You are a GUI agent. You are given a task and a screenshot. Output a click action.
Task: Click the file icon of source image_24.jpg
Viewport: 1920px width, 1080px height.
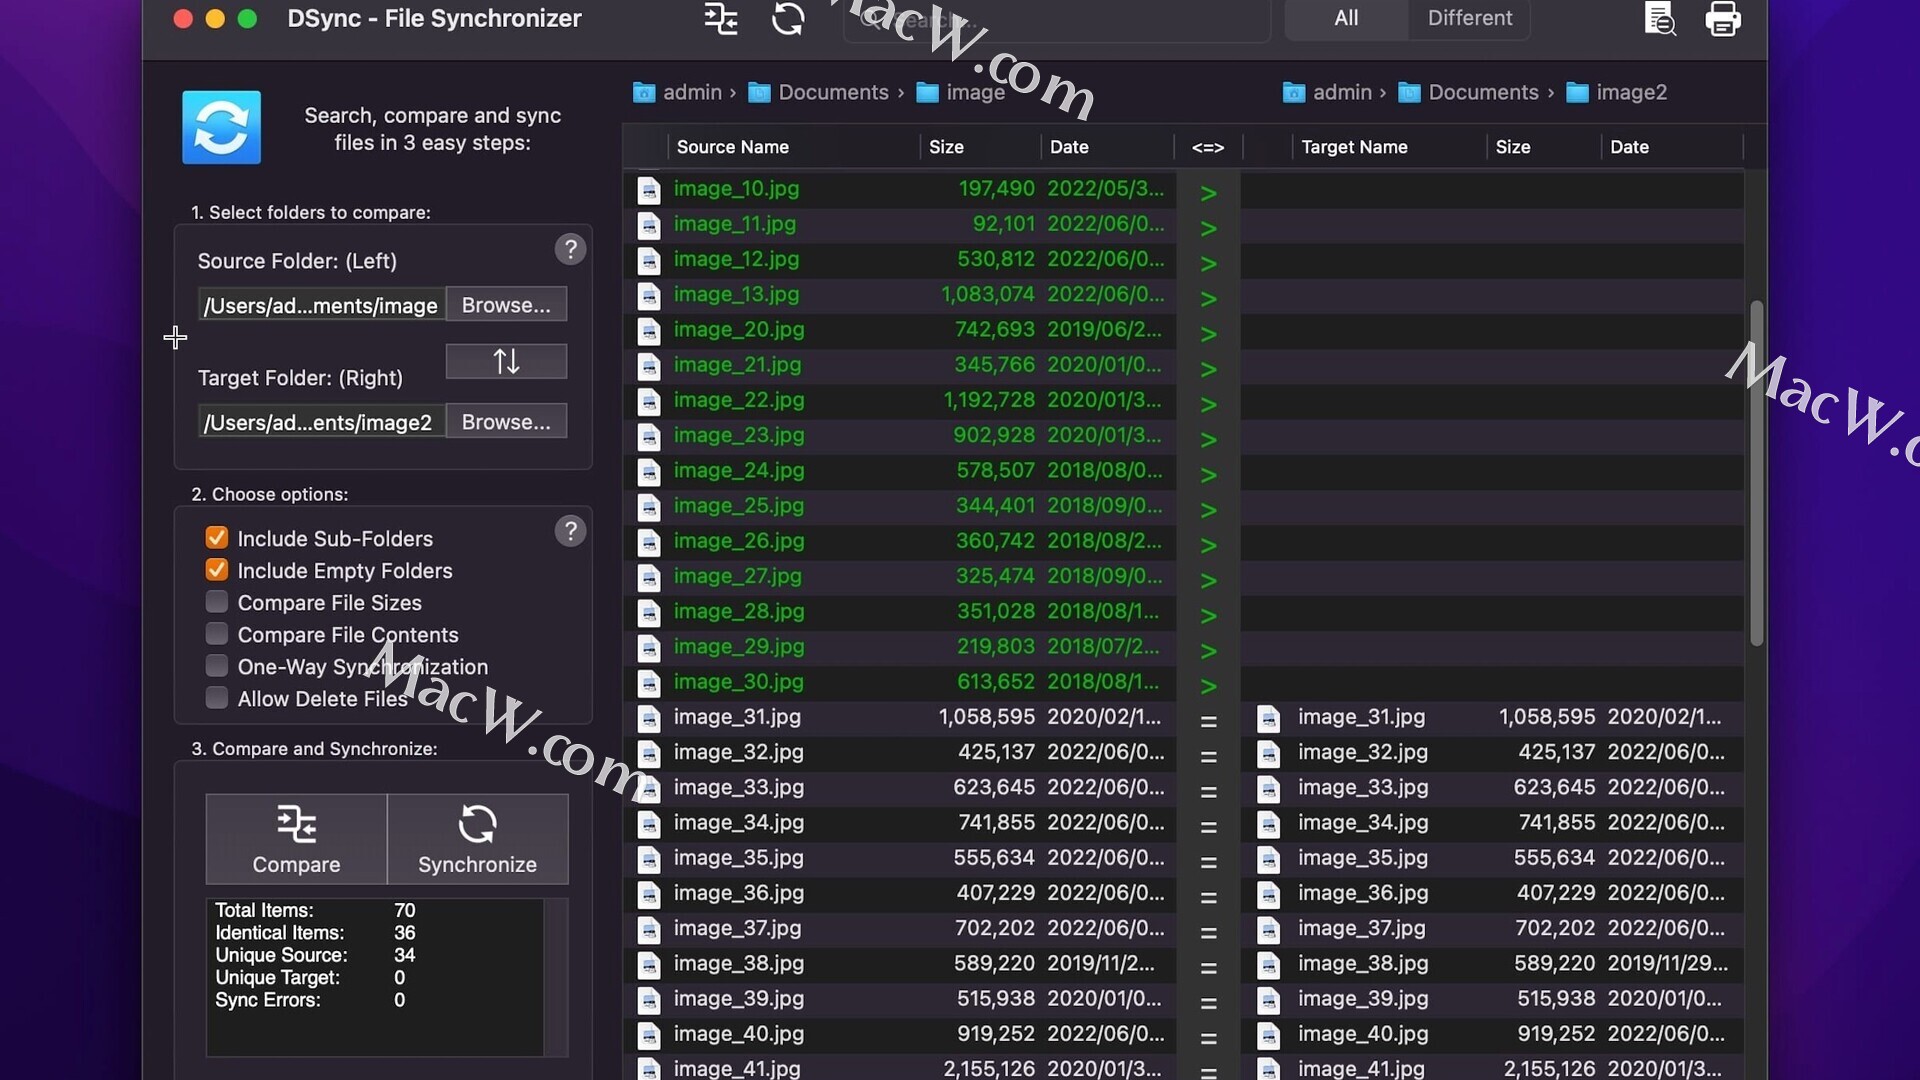(x=649, y=472)
